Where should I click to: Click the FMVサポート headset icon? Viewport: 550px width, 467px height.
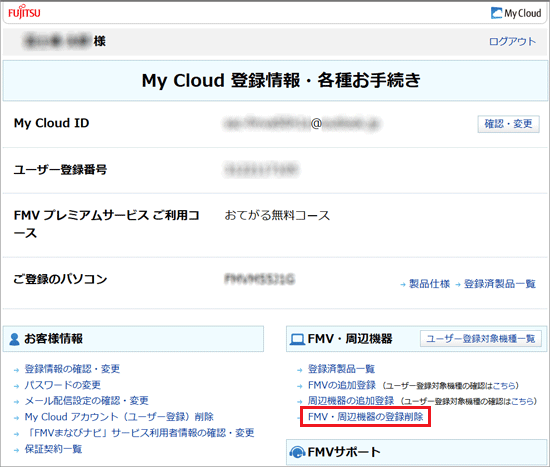(x=297, y=452)
